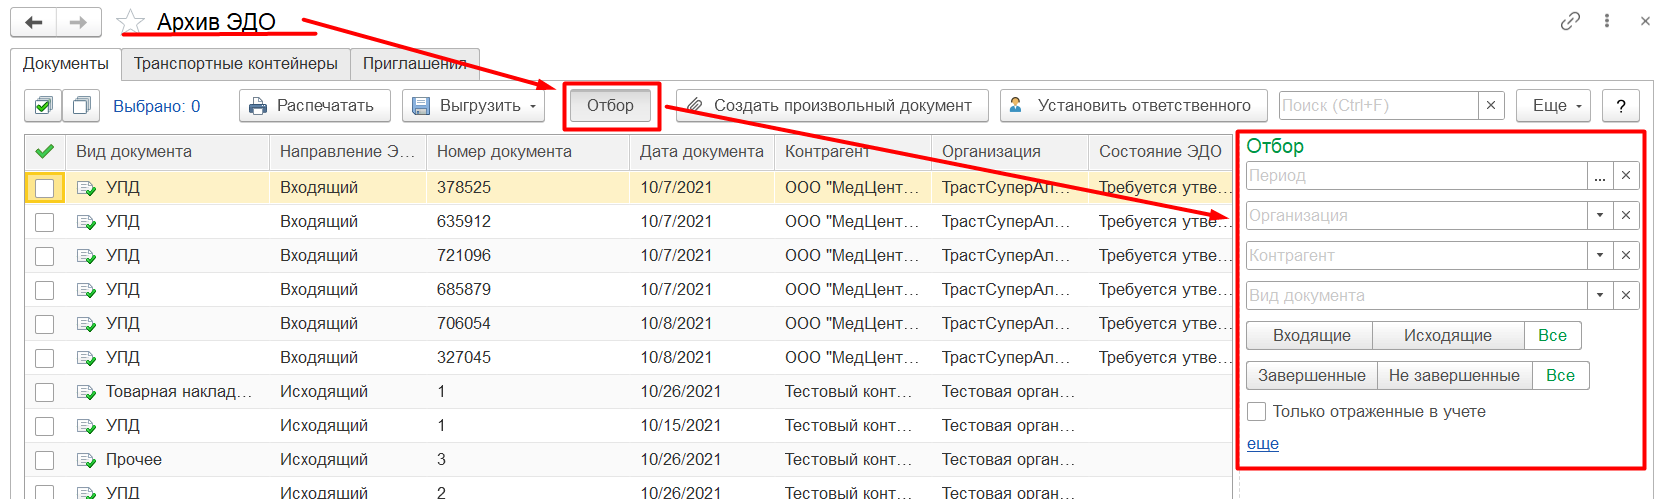1661x499 pixels.
Task: Go back with the left arrow button
Action: tap(33, 22)
